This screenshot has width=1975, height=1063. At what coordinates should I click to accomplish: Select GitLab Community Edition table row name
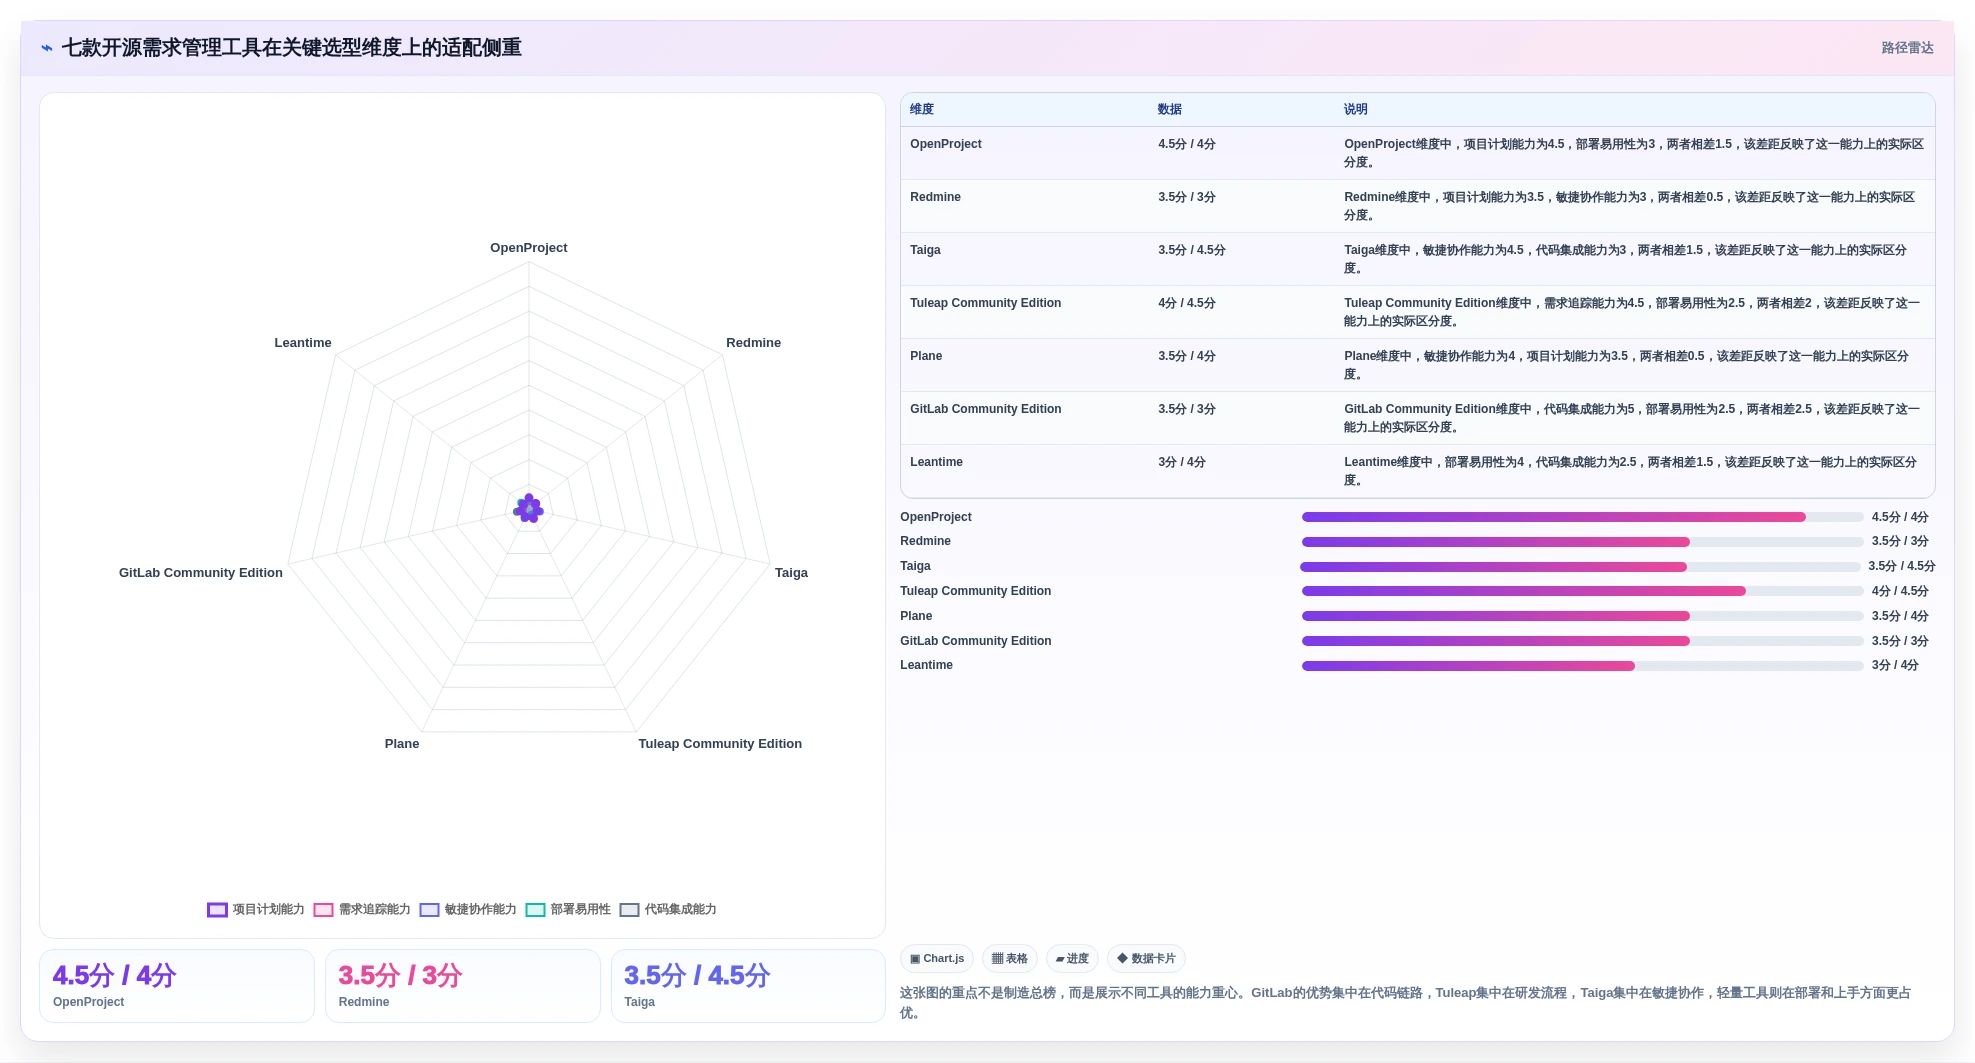tap(985, 409)
